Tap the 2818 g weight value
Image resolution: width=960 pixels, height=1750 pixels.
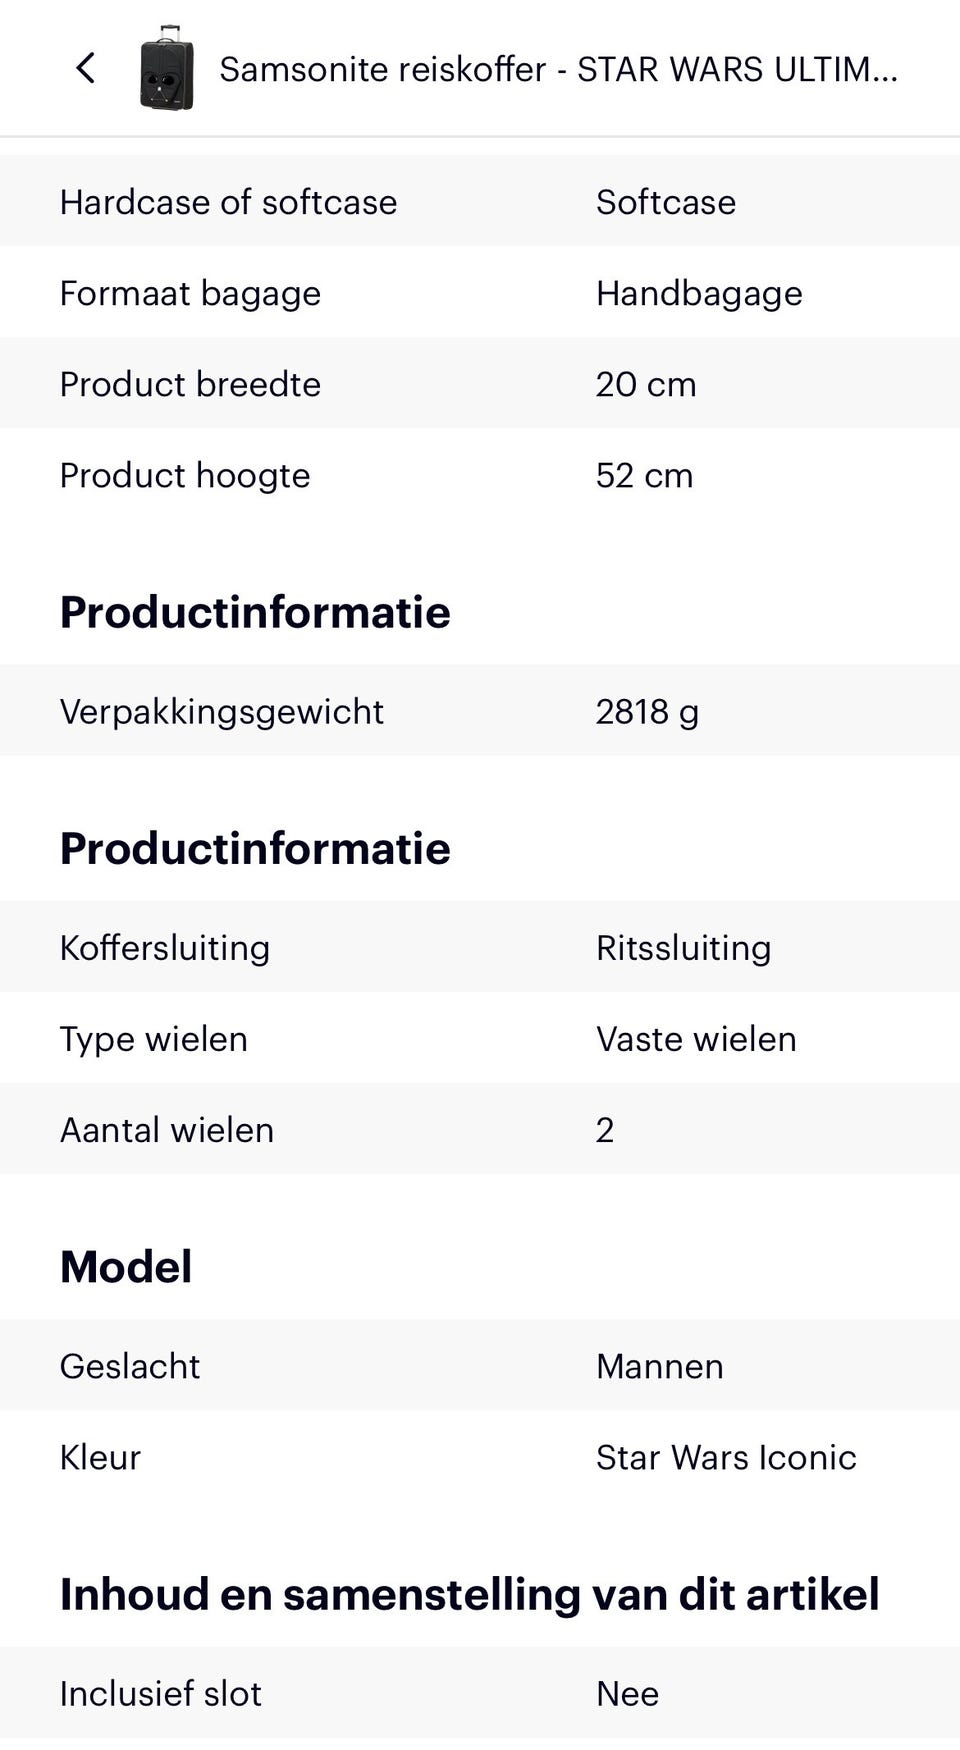click(647, 711)
